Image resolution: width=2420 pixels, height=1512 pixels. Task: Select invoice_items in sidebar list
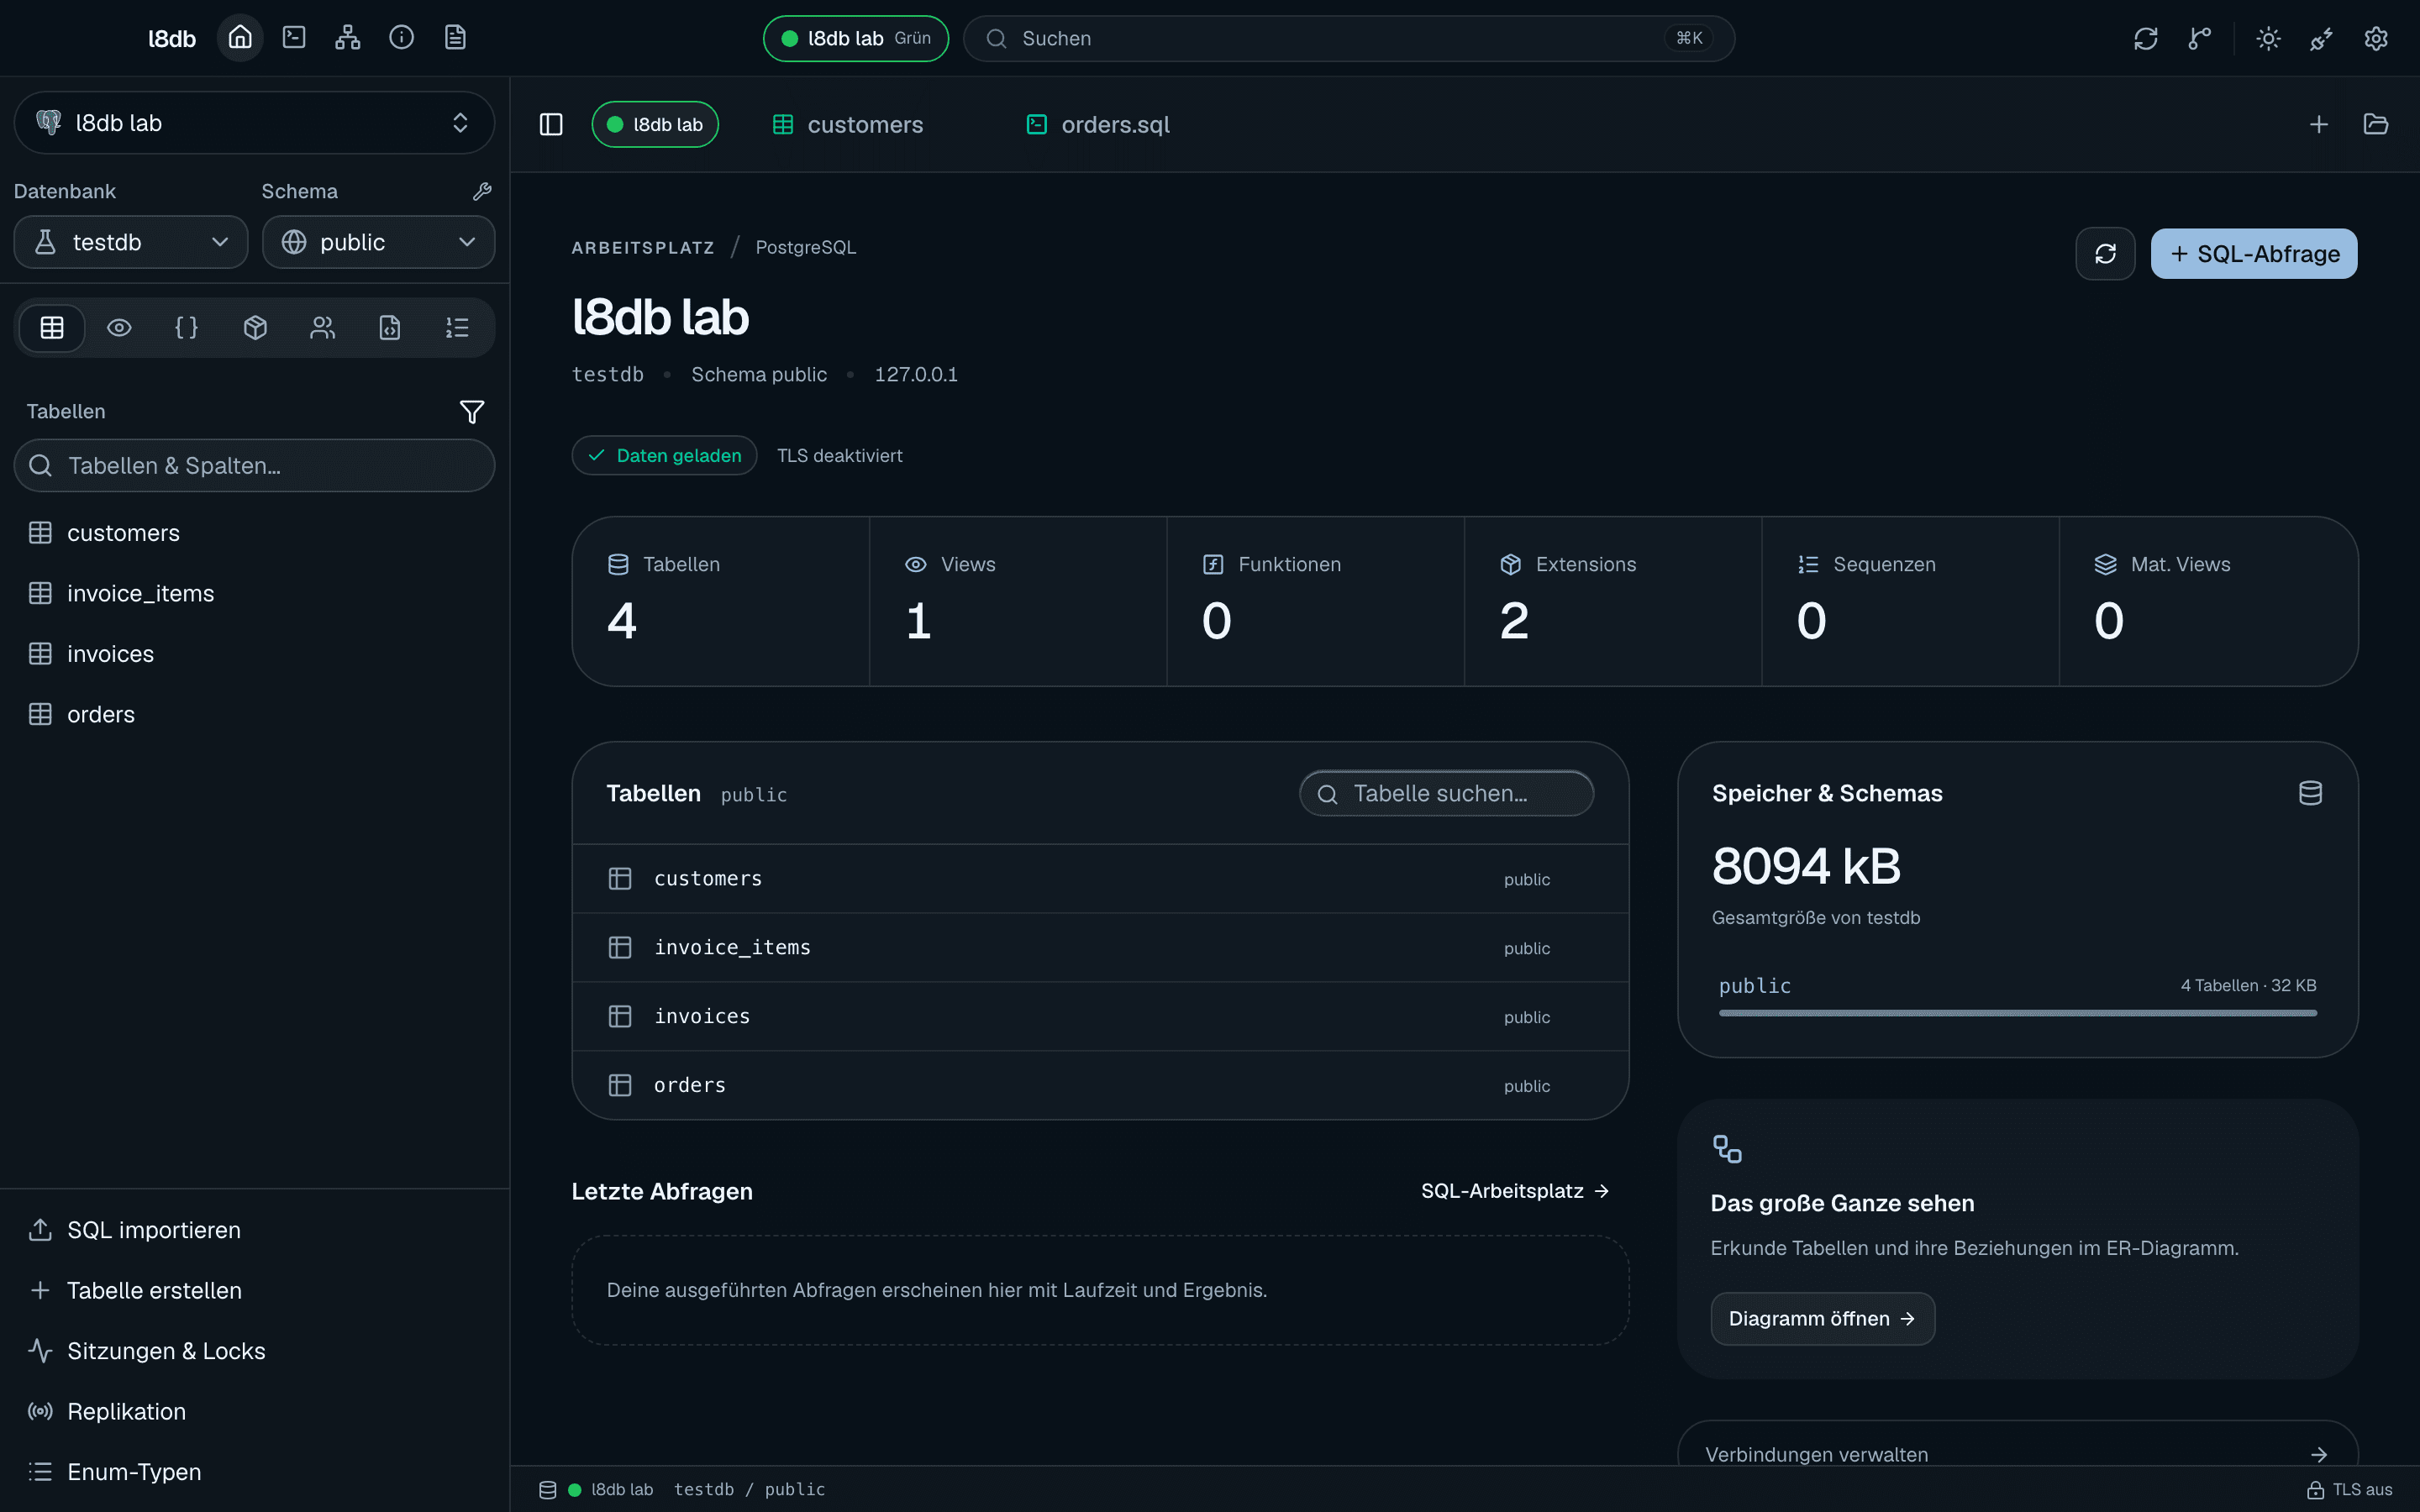pyautogui.click(x=254, y=593)
